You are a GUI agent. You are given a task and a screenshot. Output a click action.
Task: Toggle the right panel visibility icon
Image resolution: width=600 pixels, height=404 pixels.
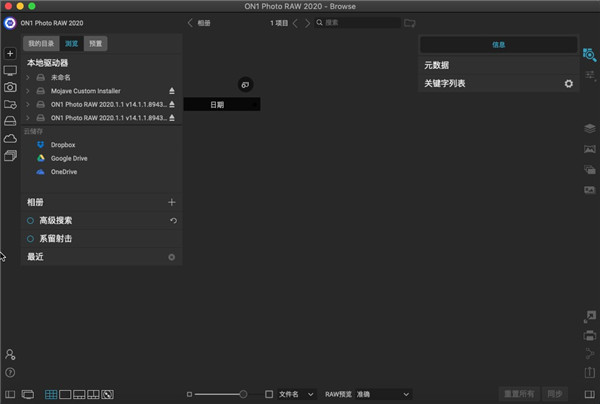590,394
